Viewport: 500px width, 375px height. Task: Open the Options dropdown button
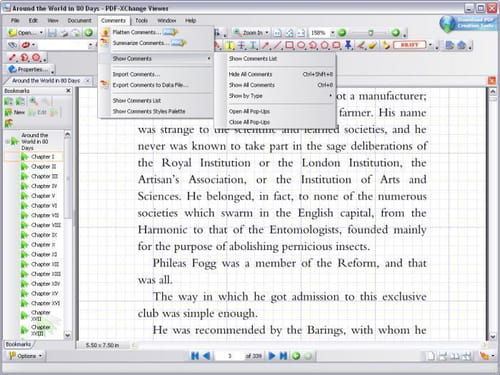click(x=25, y=356)
